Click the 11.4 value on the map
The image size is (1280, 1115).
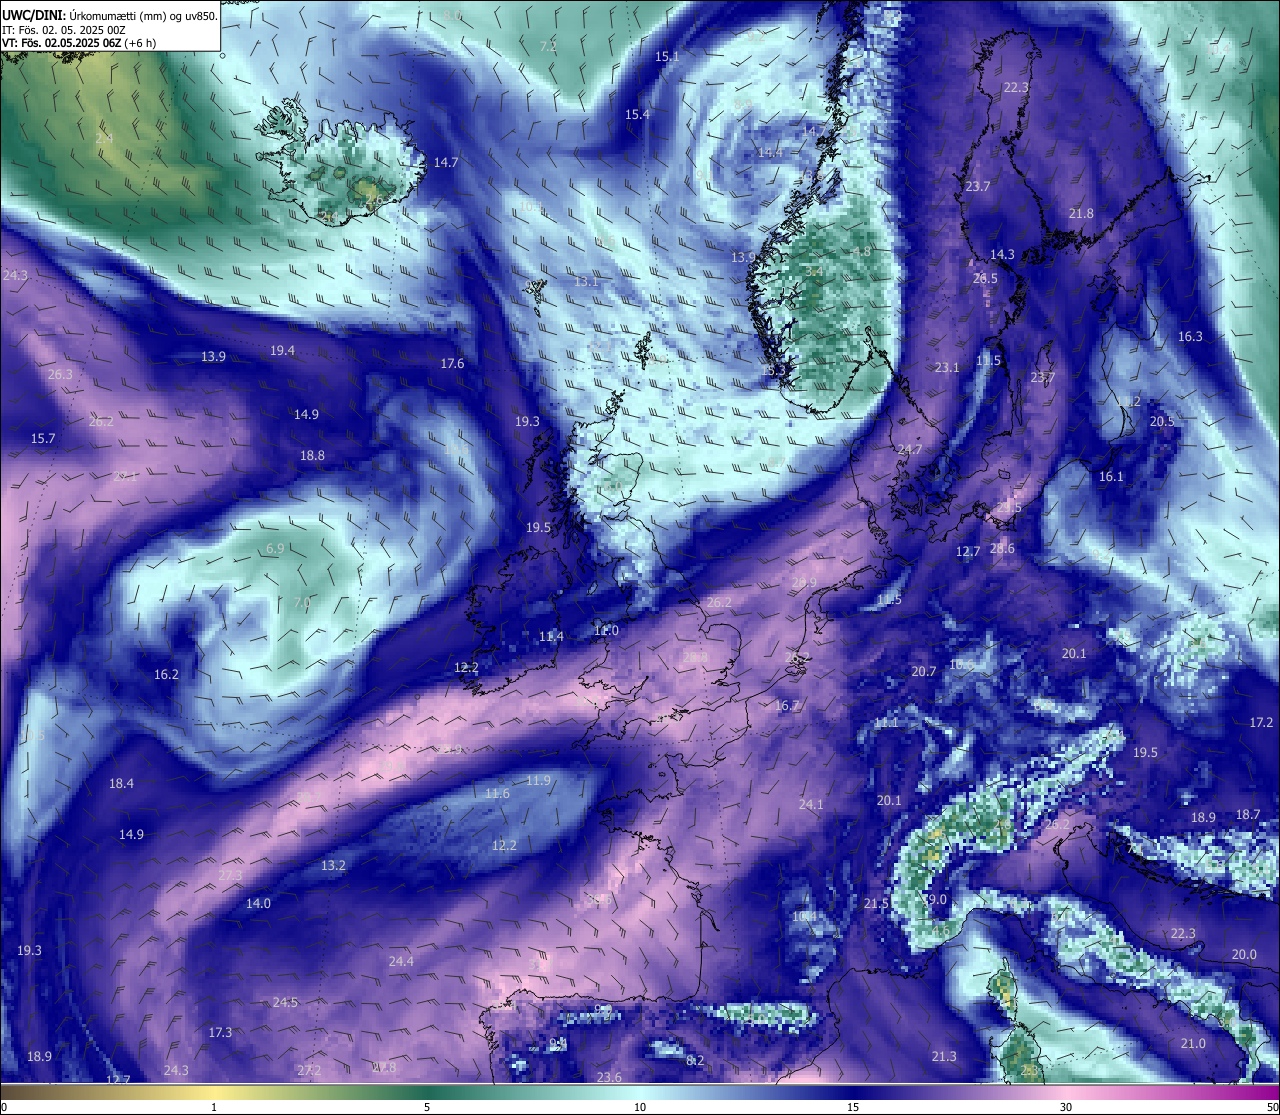coord(551,637)
